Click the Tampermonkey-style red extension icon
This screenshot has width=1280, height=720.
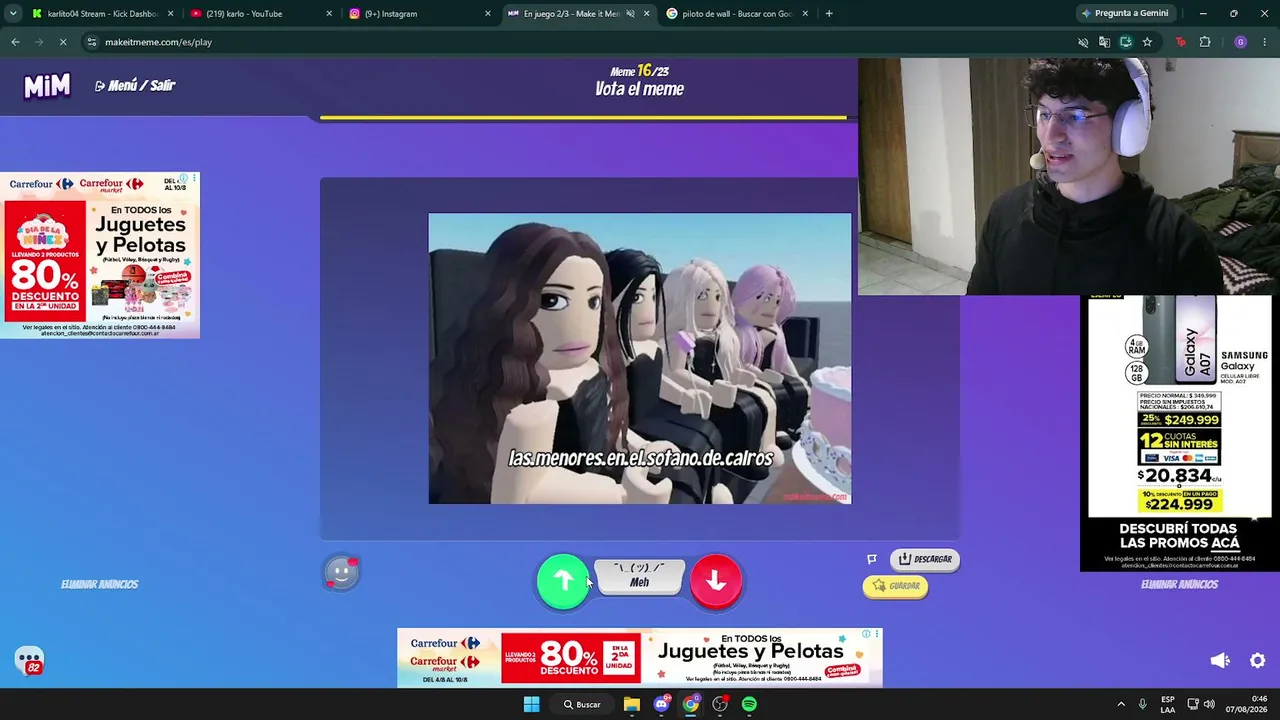click(1181, 42)
